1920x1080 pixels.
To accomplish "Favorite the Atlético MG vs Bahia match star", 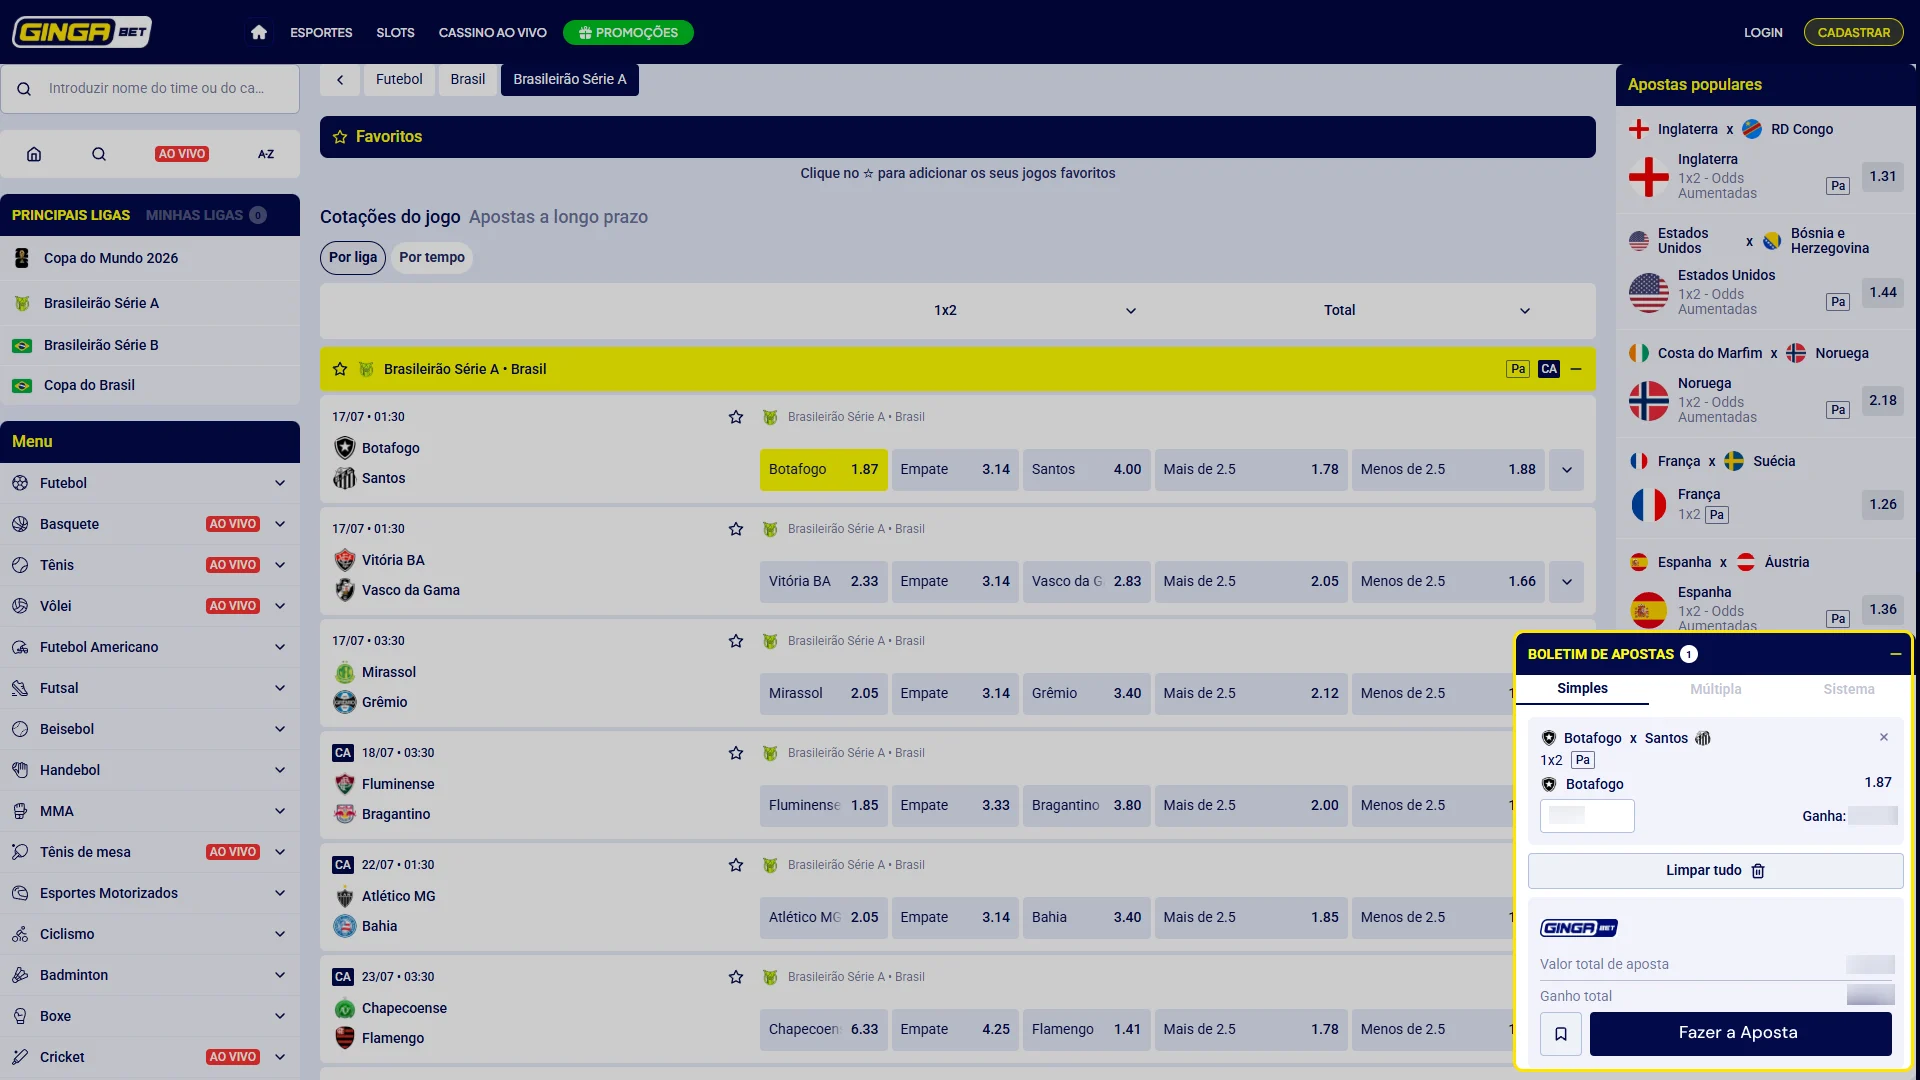I will 736,865.
